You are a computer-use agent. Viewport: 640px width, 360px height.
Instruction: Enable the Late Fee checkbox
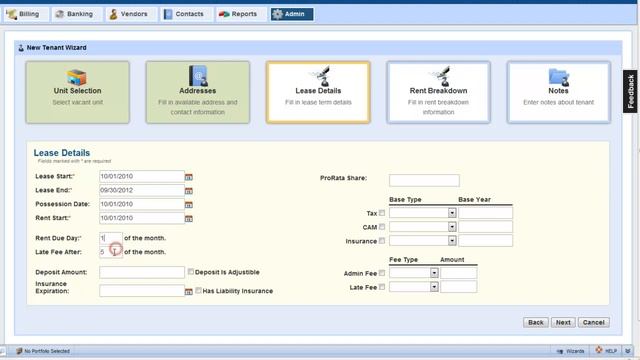(x=382, y=287)
